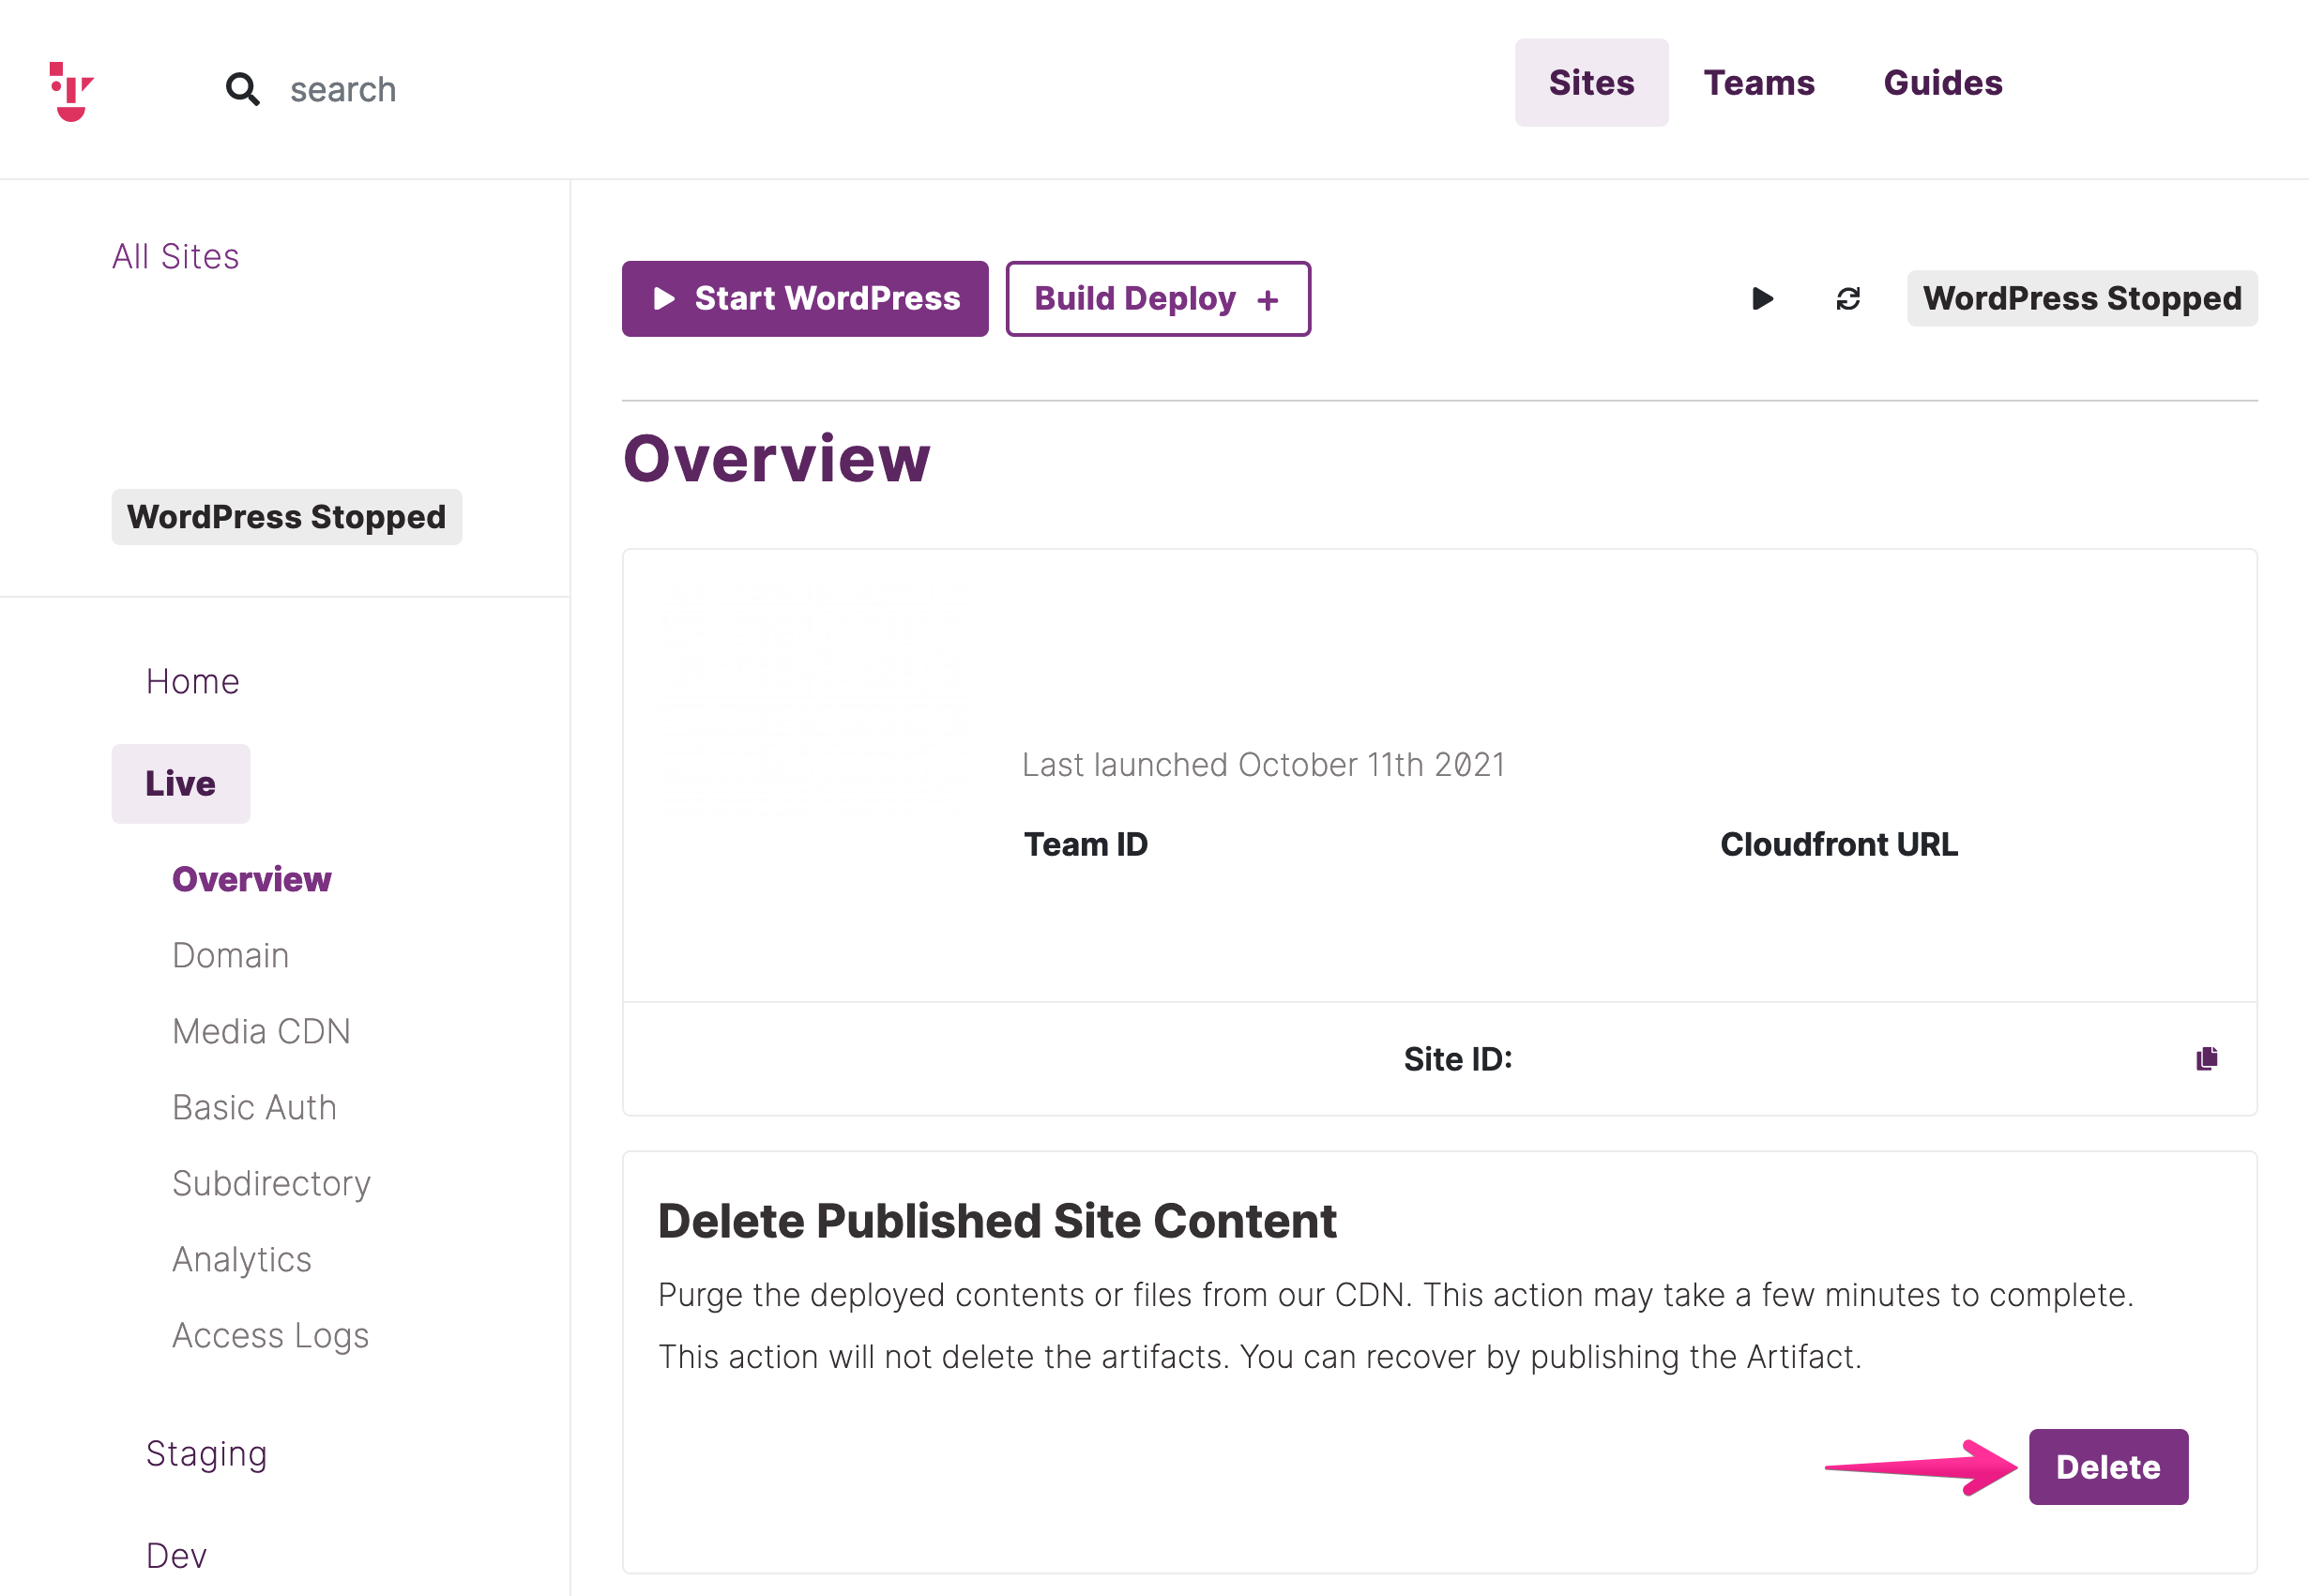Image resolution: width=2309 pixels, height=1596 pixels.
Task: Open the Teams tab
Action: [x=1759, y=82]
